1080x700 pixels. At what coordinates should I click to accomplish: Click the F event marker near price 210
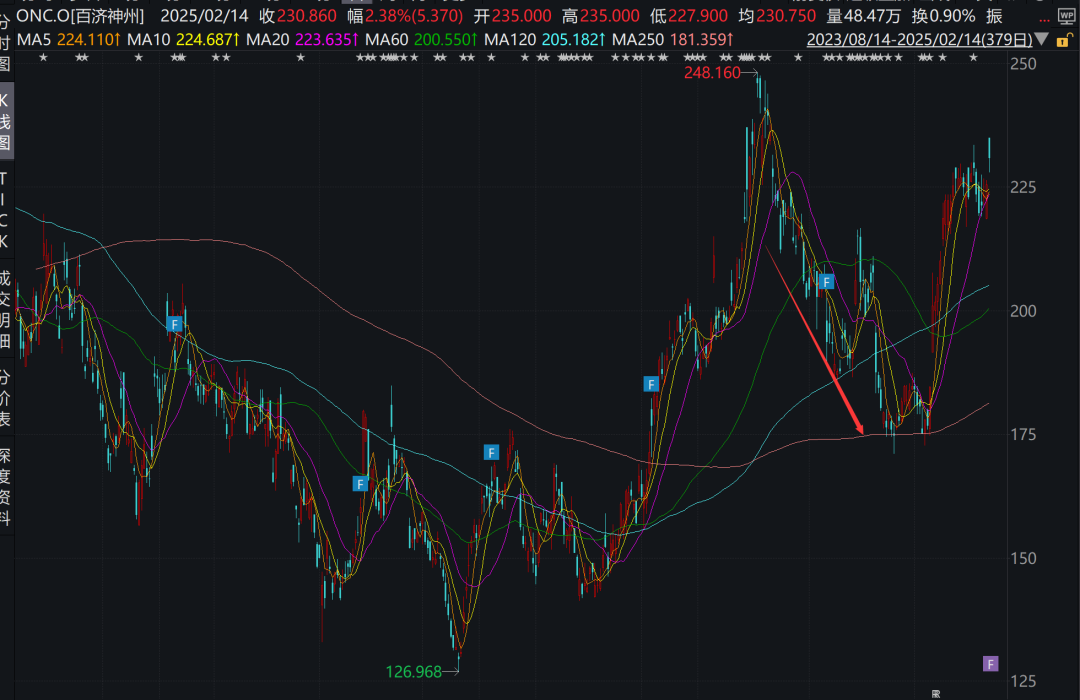point(826,281)
